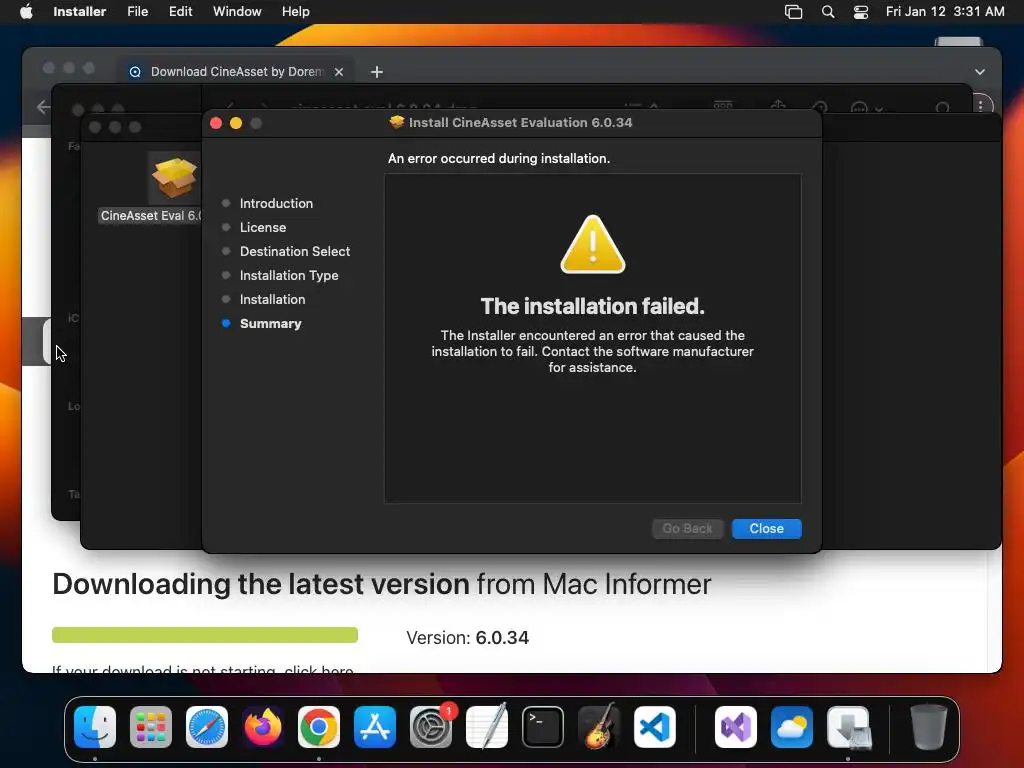Image resolution: width=1024 pixels, height=768 pixels.
Task: Open Visual Studio Code from the Dock
Action: [654, 727]
